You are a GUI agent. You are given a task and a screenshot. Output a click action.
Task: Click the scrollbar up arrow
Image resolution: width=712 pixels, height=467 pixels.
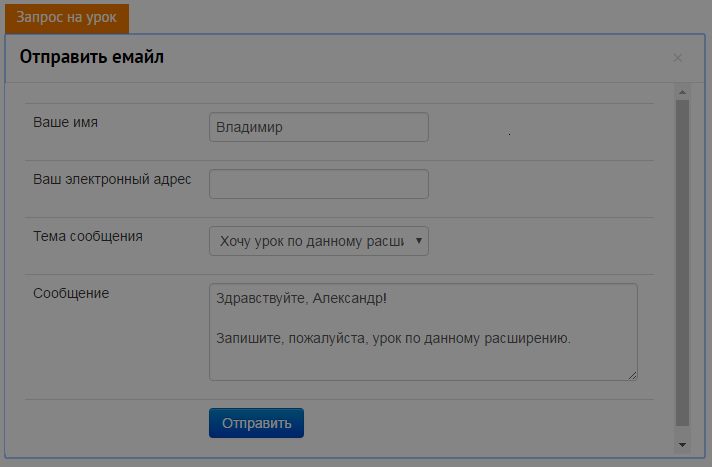(x=682, y=92)
